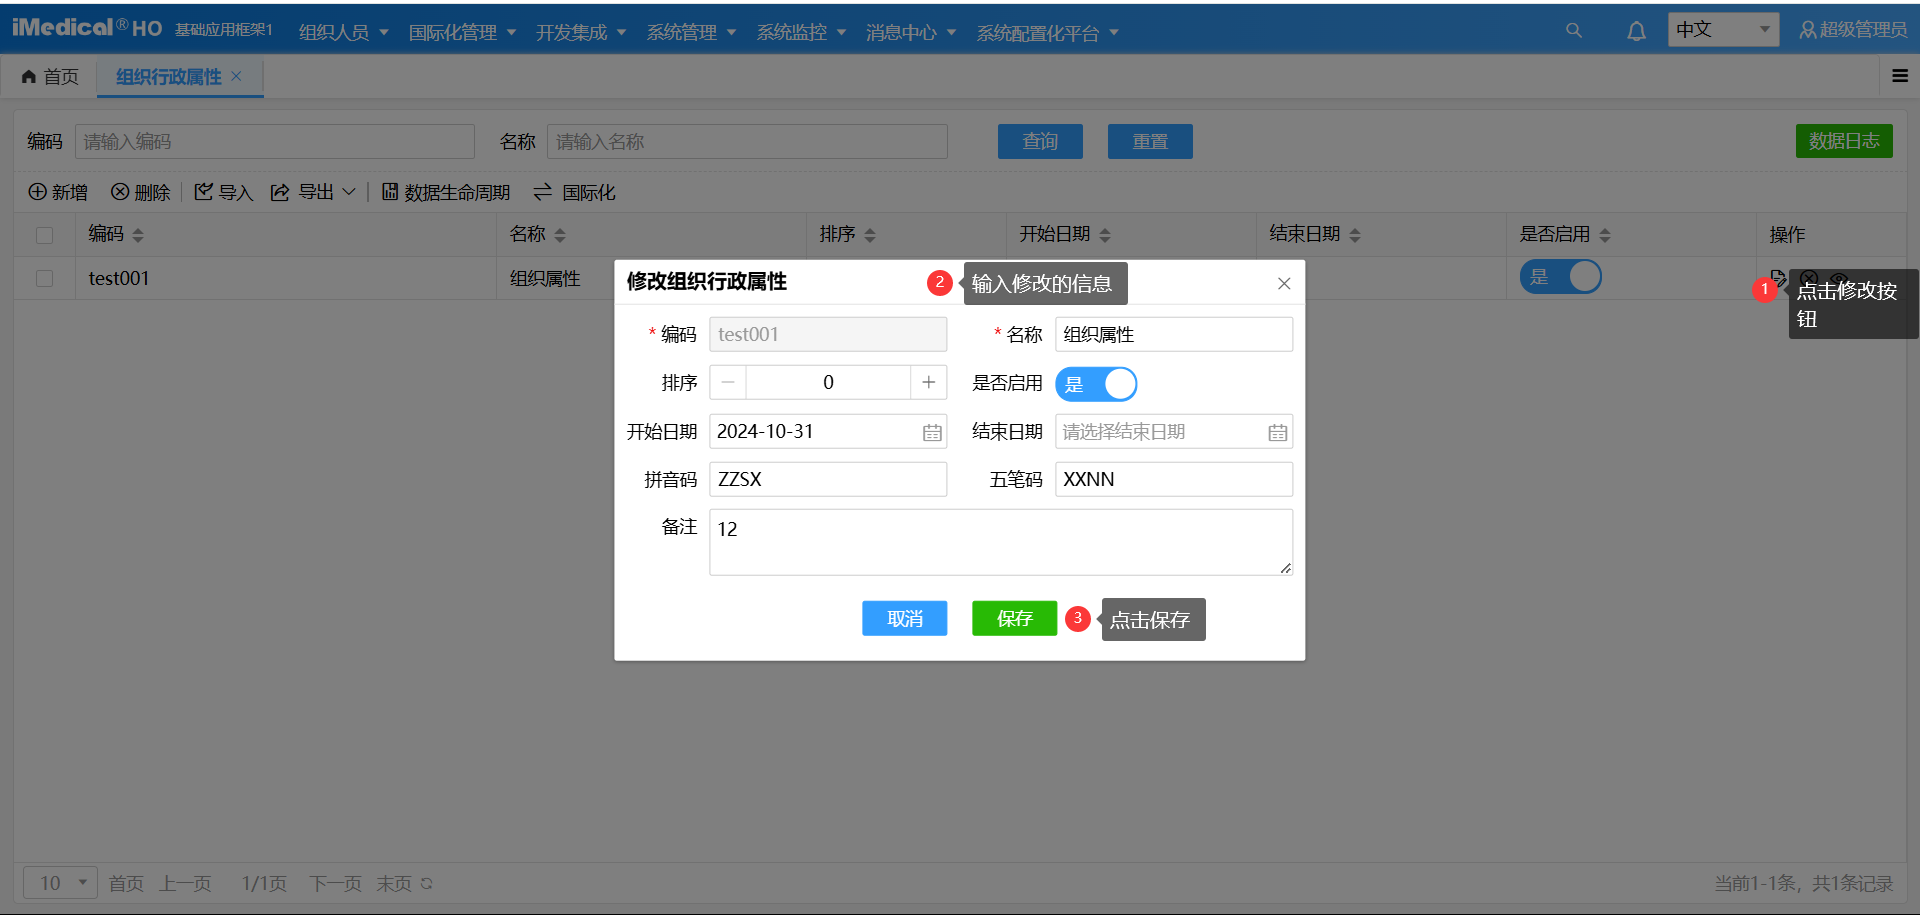Click the 五笔码 field containing XXNN
Screen dimensions: 1920x915
click(x=1174, y=479)
